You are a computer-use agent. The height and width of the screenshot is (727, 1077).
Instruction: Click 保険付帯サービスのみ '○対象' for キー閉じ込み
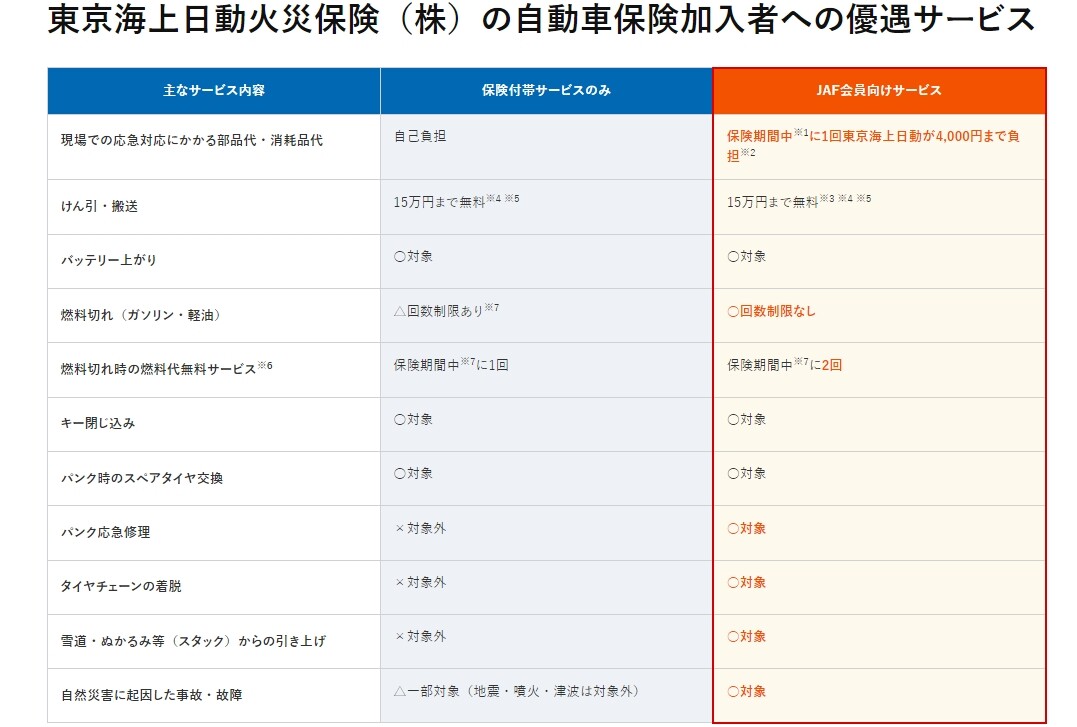pyautogui.click(x=413, y=419)
